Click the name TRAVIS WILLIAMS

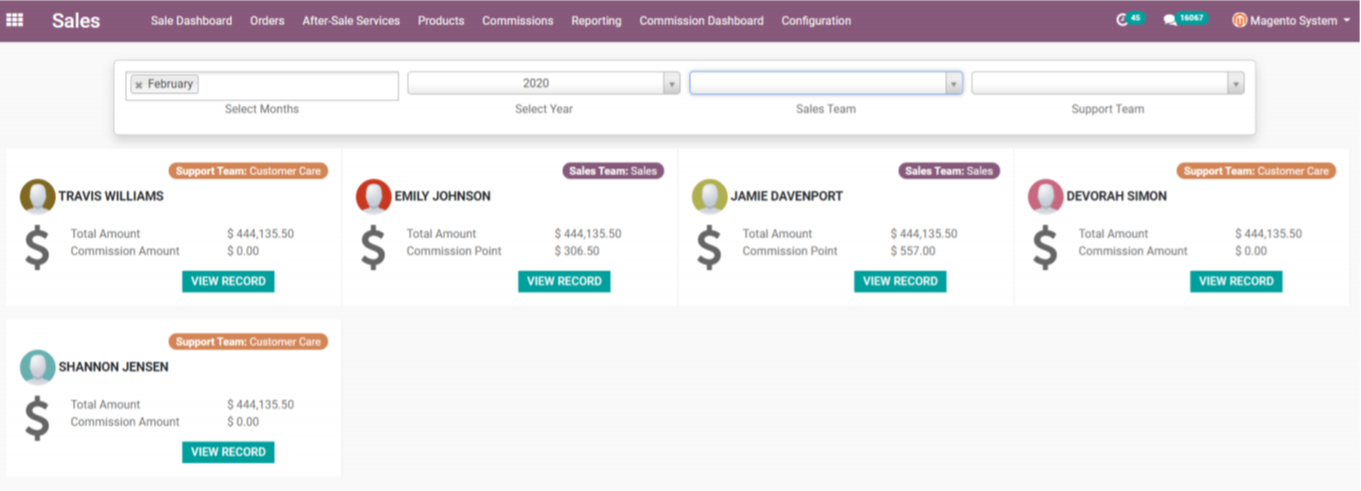click(x=111, y=196)
